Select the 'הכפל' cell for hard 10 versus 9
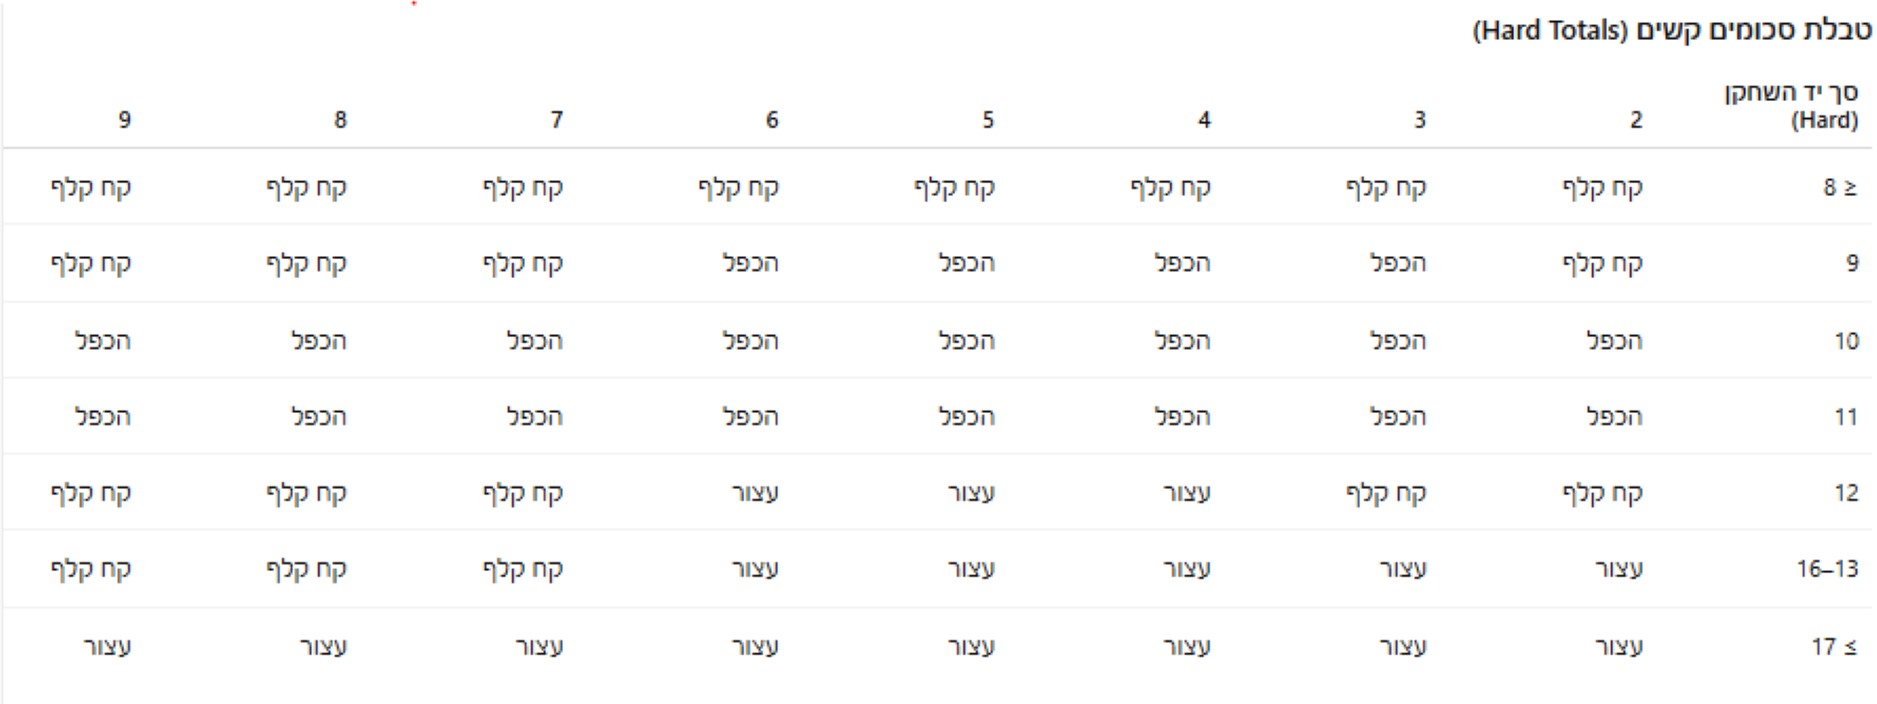1877x704 pixels. 103,341
